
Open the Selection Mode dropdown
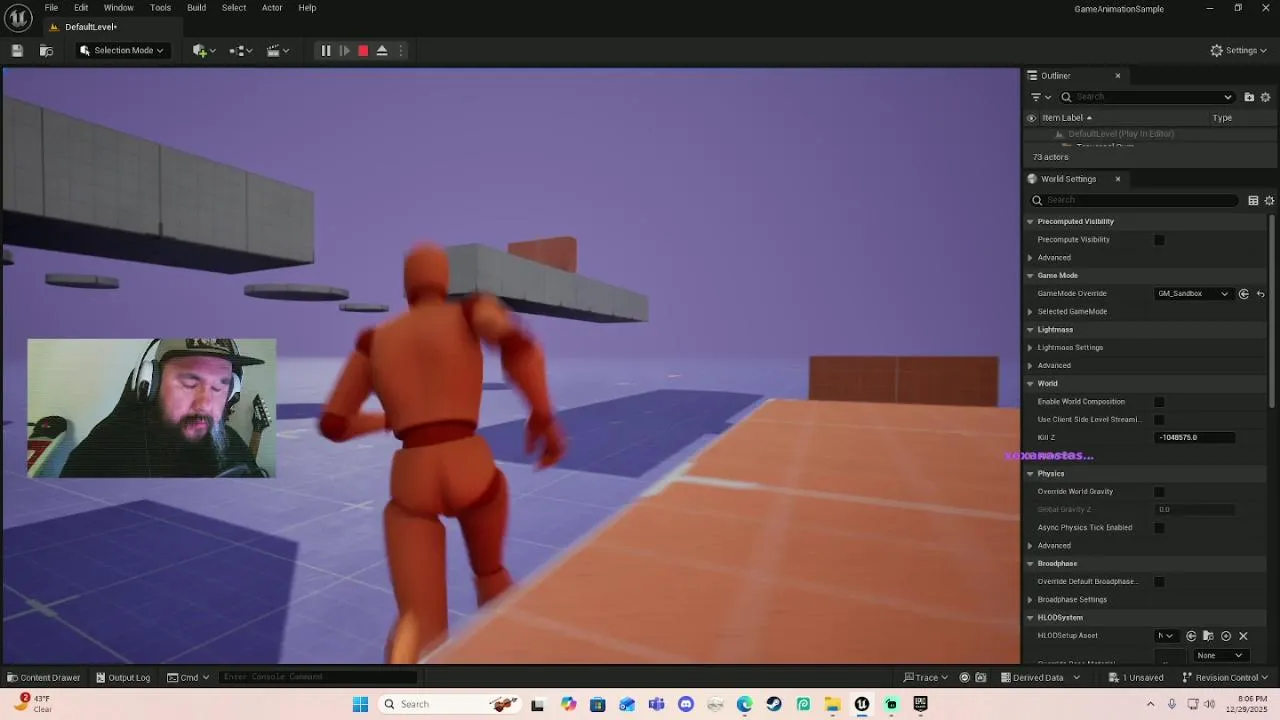121,50
